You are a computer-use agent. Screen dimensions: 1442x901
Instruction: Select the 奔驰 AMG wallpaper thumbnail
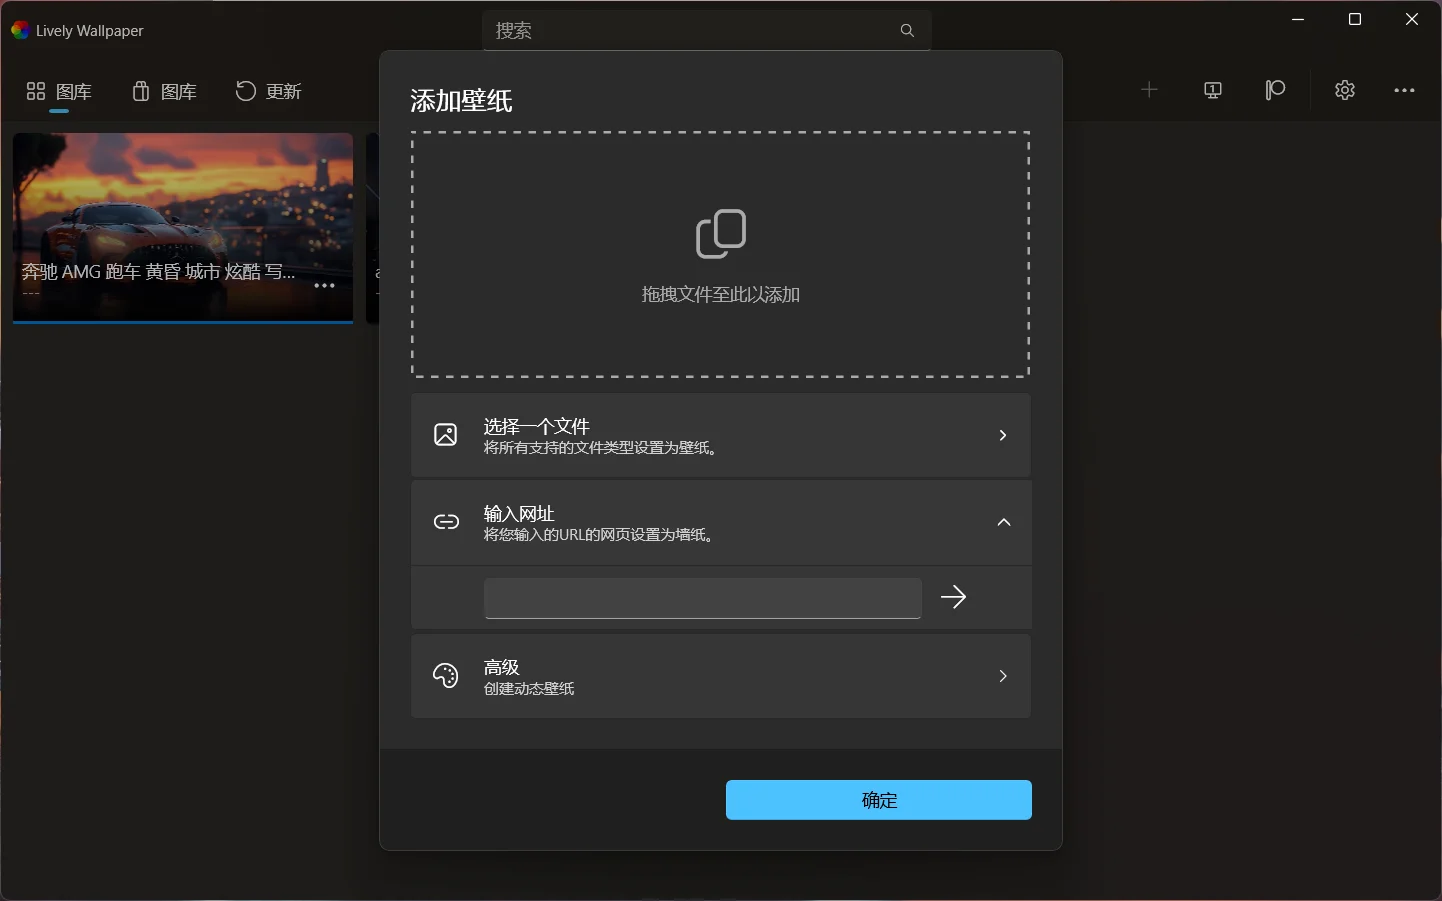pos(182,210)
